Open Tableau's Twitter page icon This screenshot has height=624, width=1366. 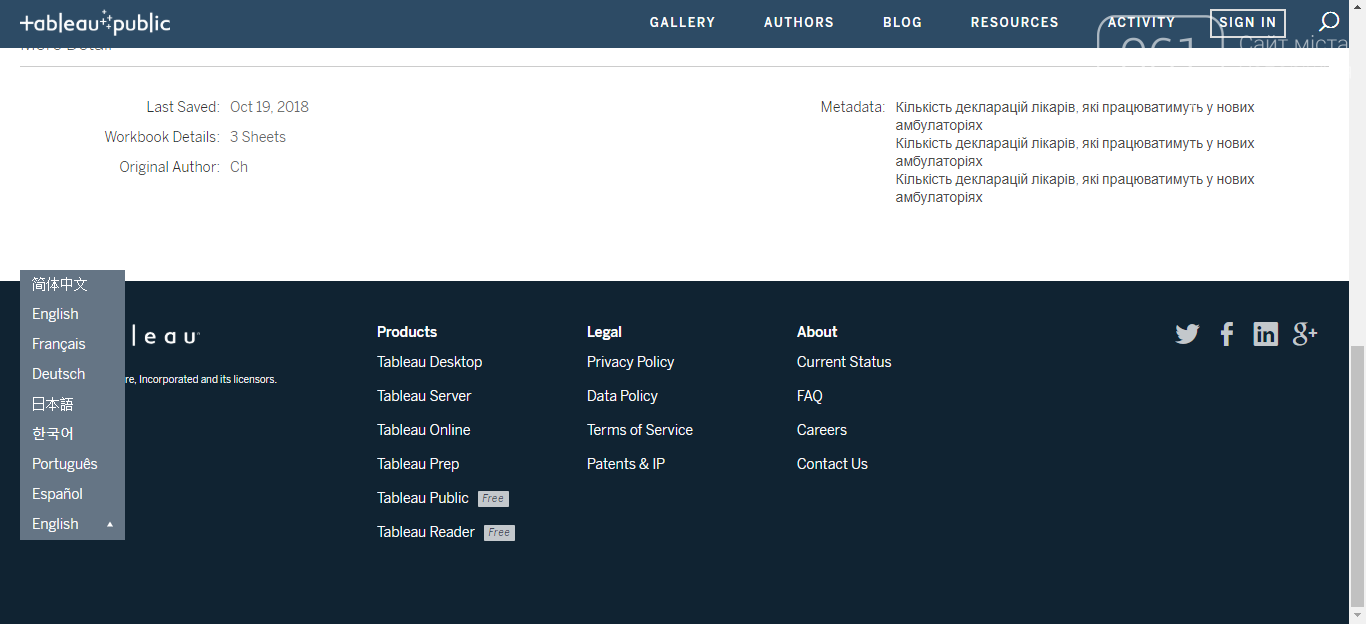point(1187,334)
